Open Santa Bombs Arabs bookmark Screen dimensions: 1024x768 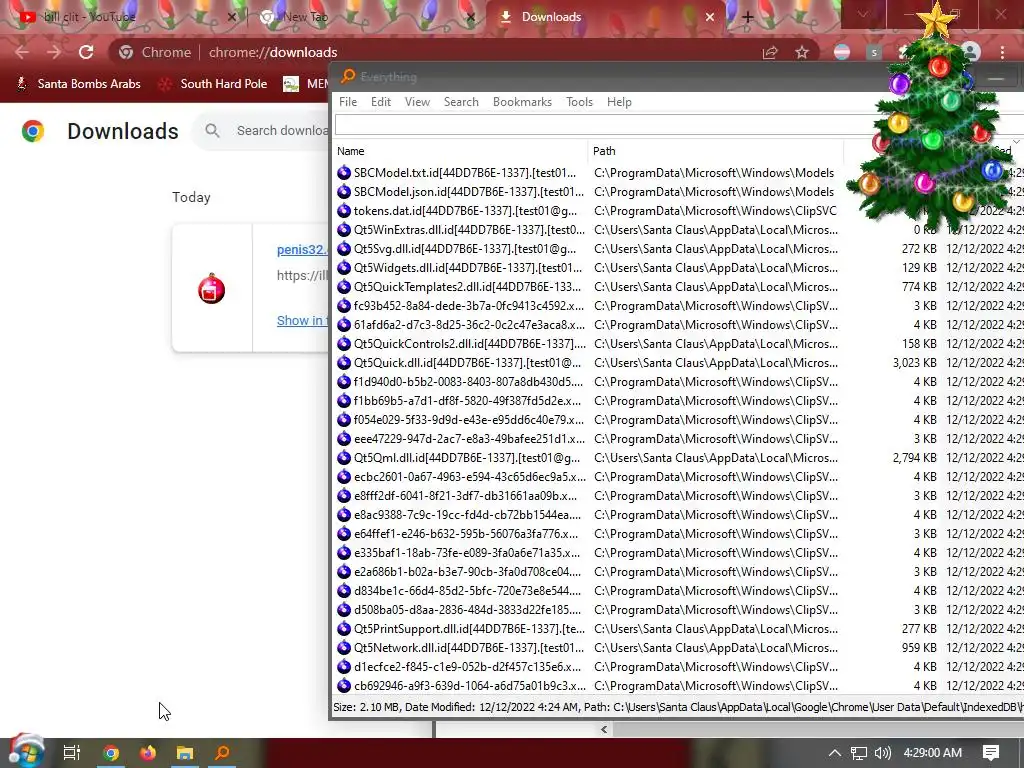tap(78, 84)
